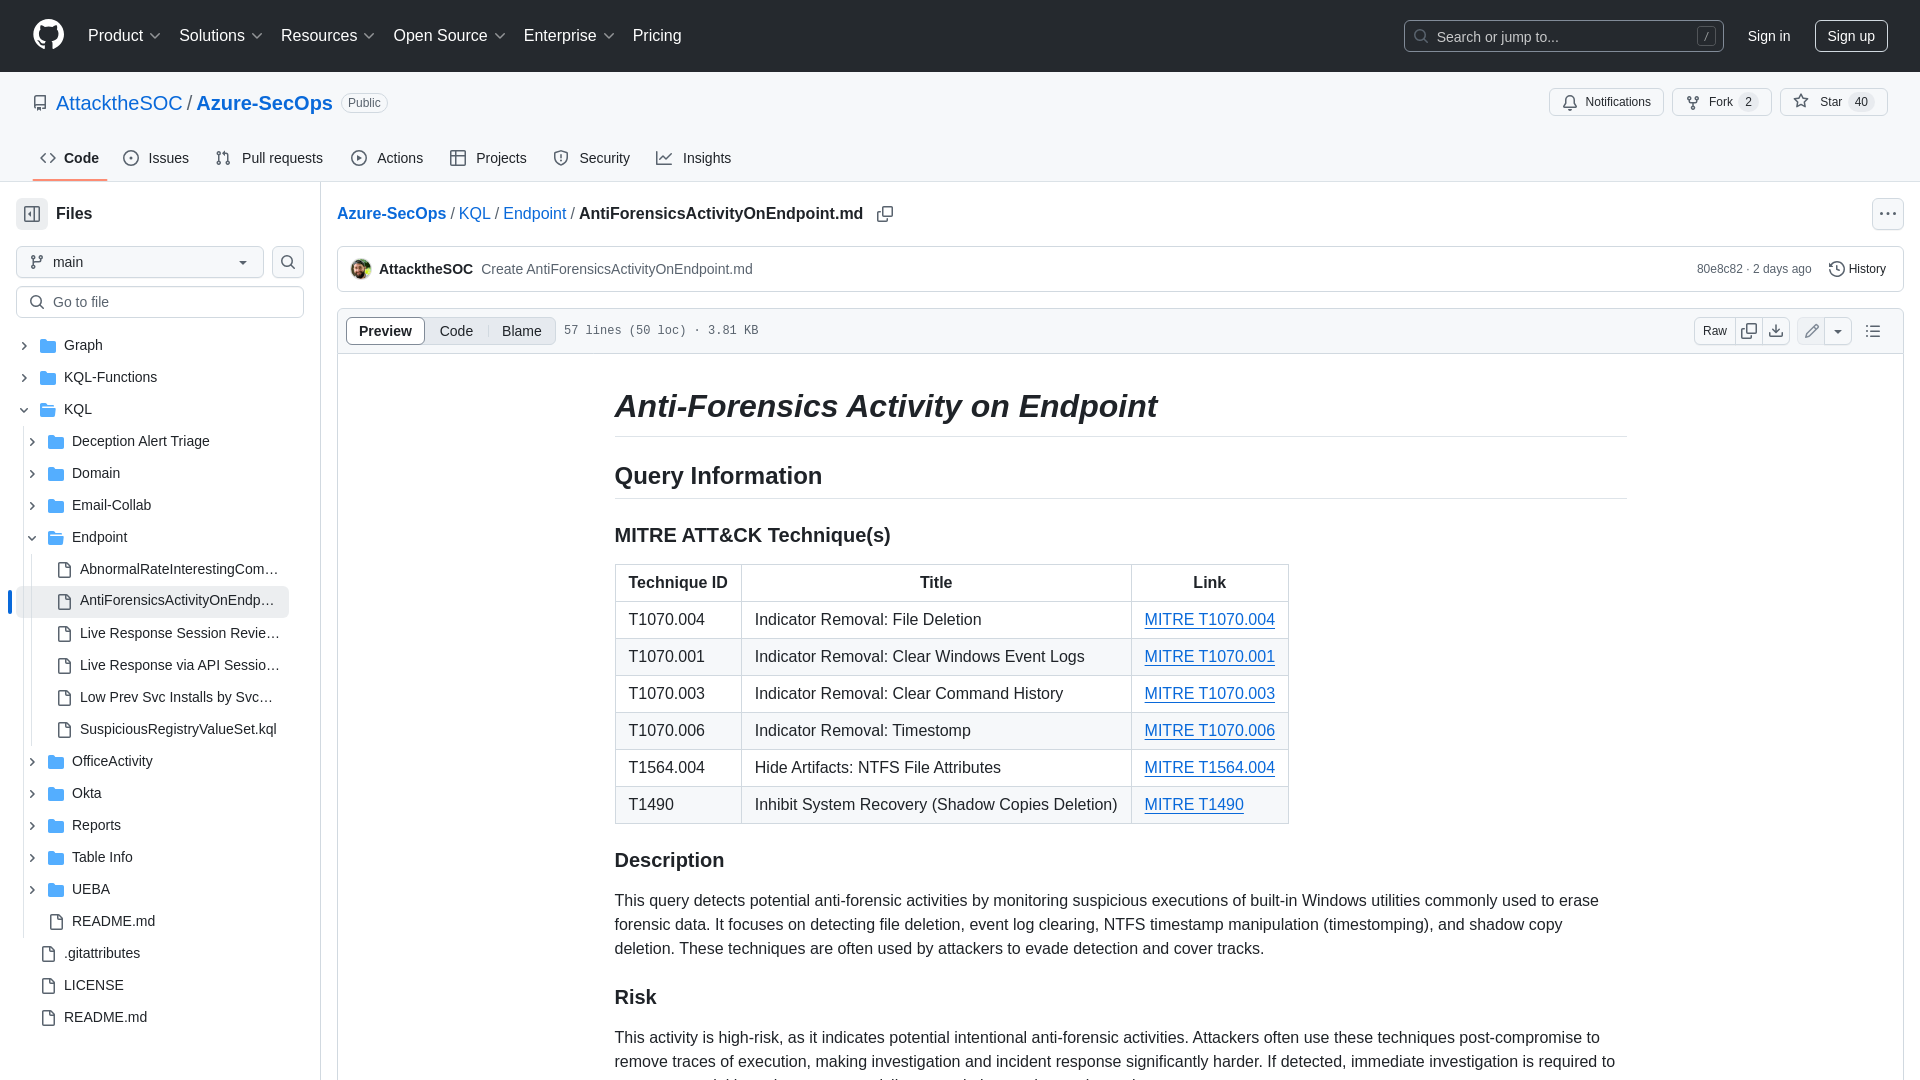Image resolution: width=1920 pixels, height=1080 pixels.
Task: Open the document outline list
Action: [1873, 331]
